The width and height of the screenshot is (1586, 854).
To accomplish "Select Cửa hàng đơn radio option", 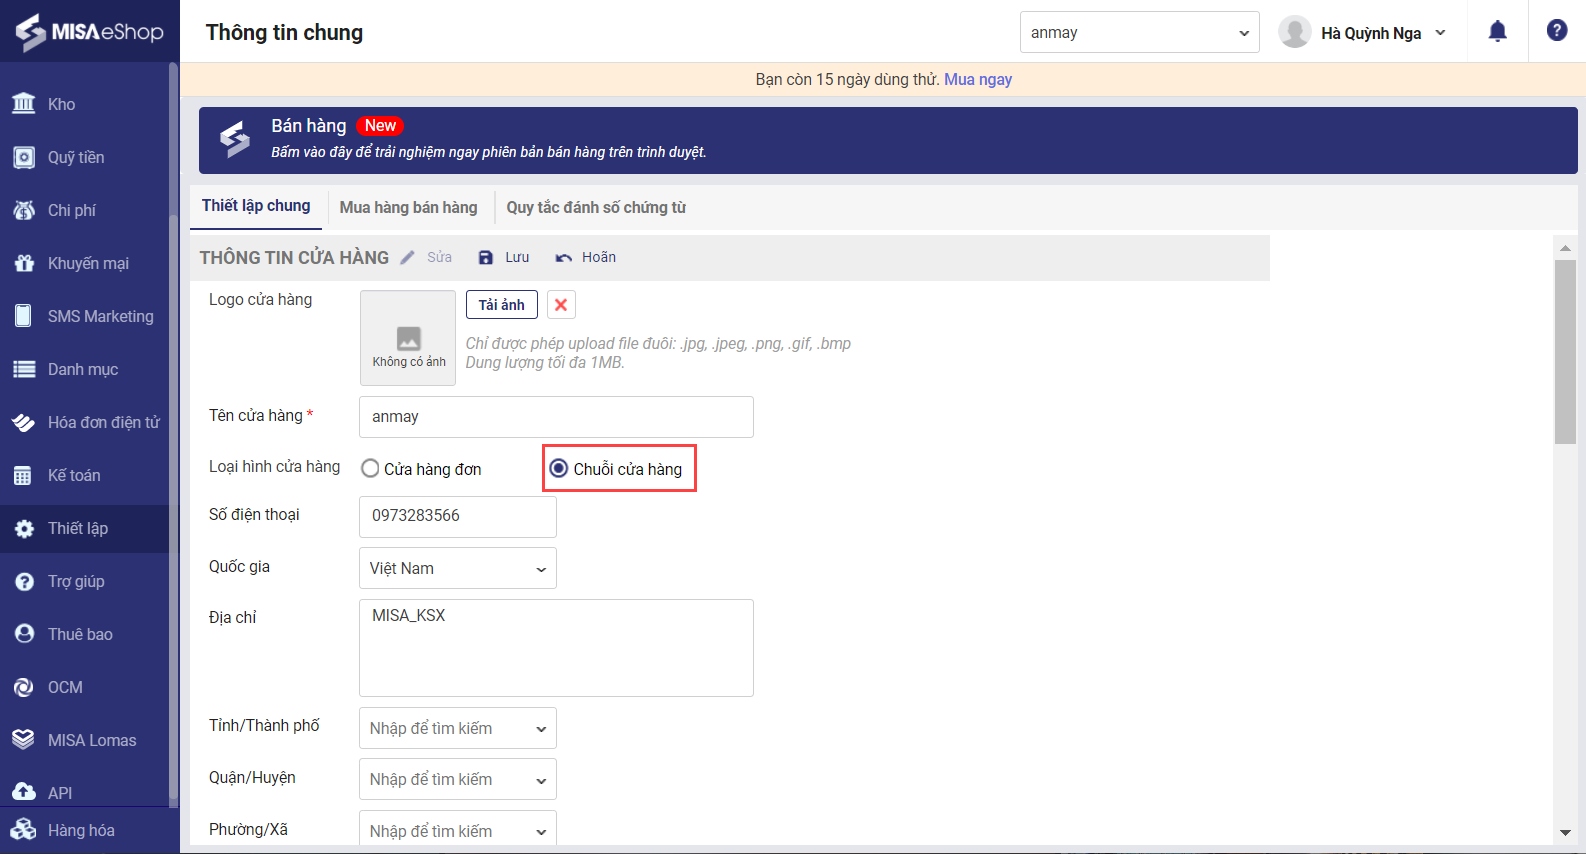I will 370,469.
